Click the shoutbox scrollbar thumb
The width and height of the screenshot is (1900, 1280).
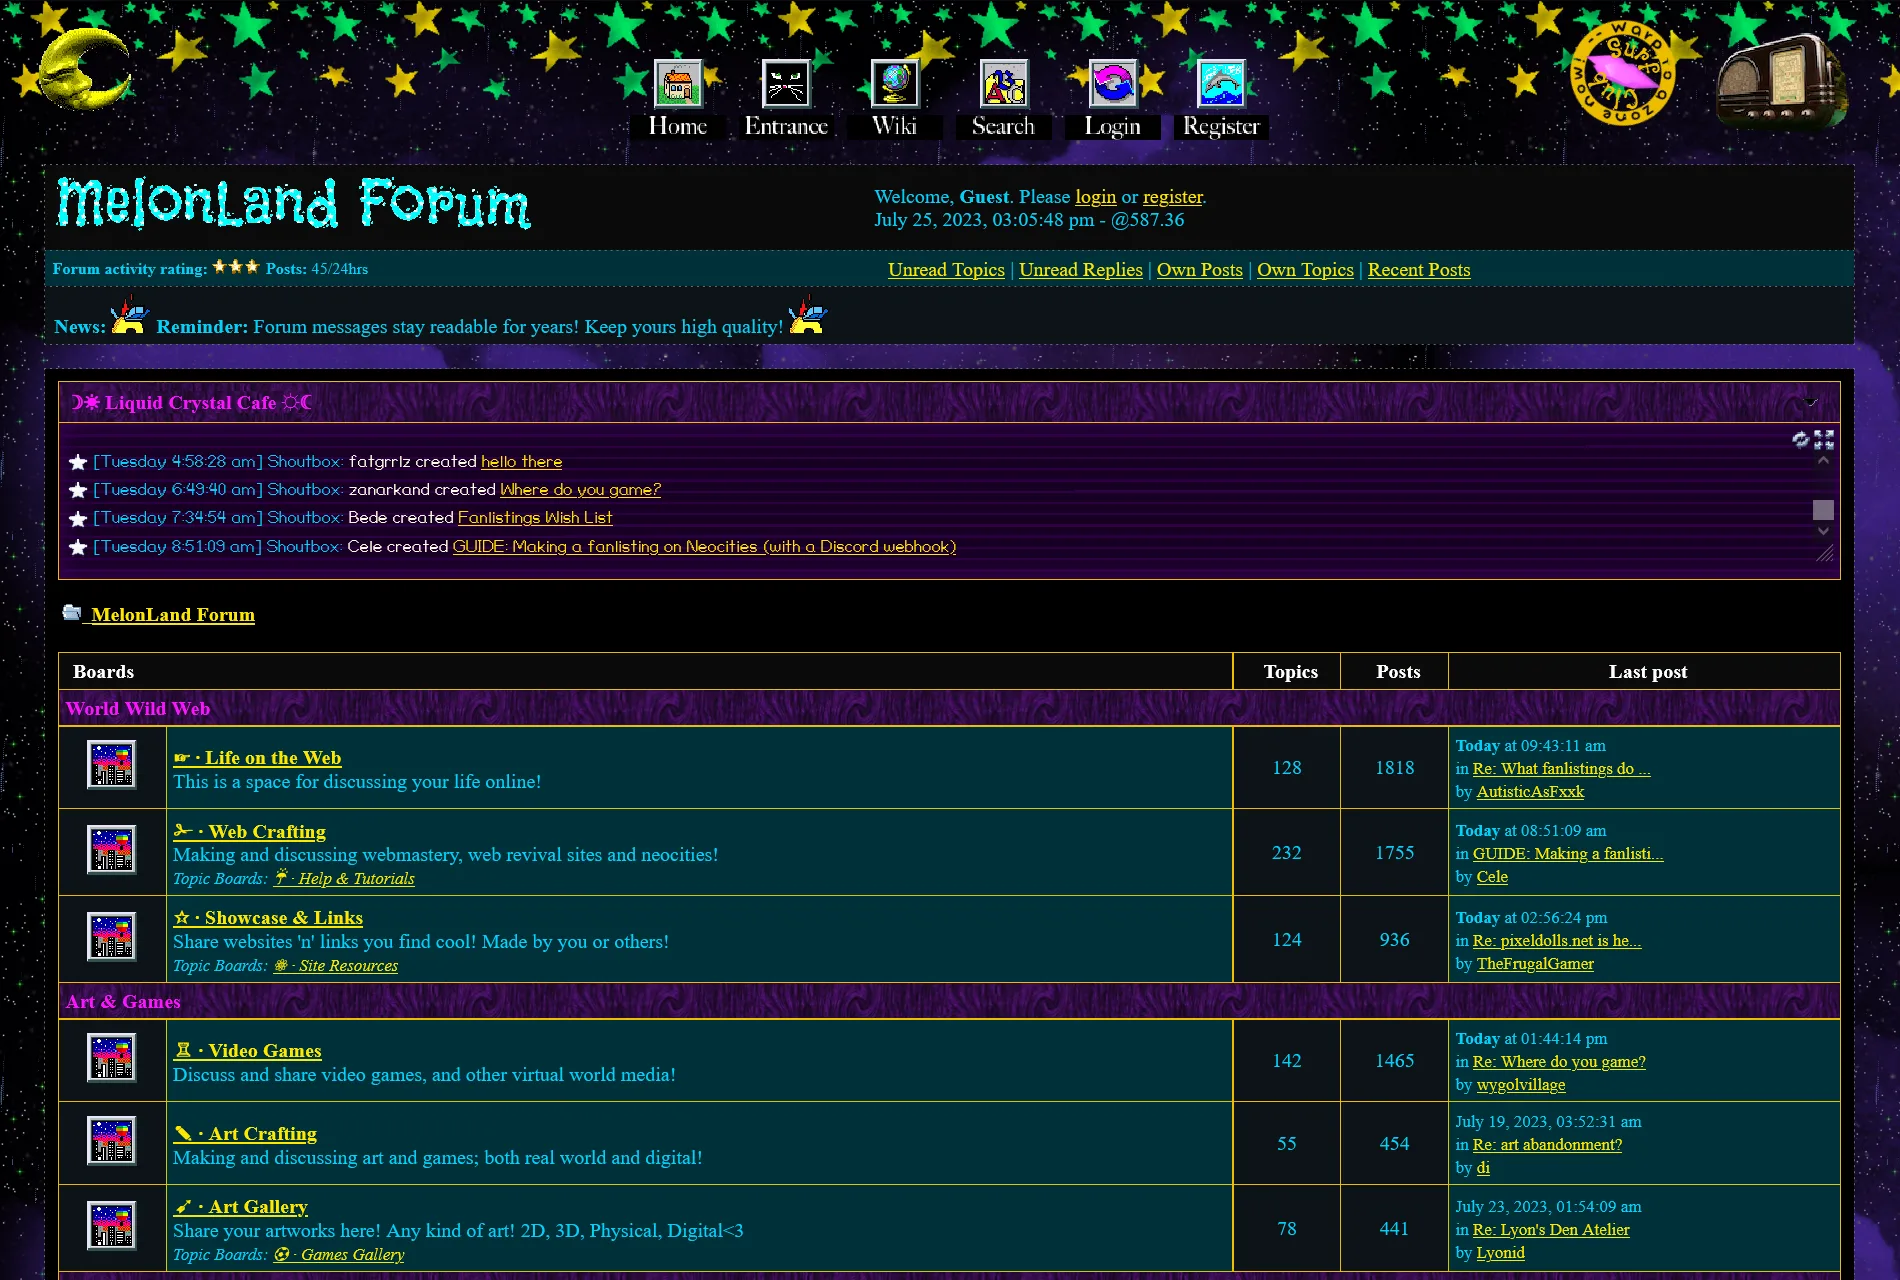(x=1823, y=510)
